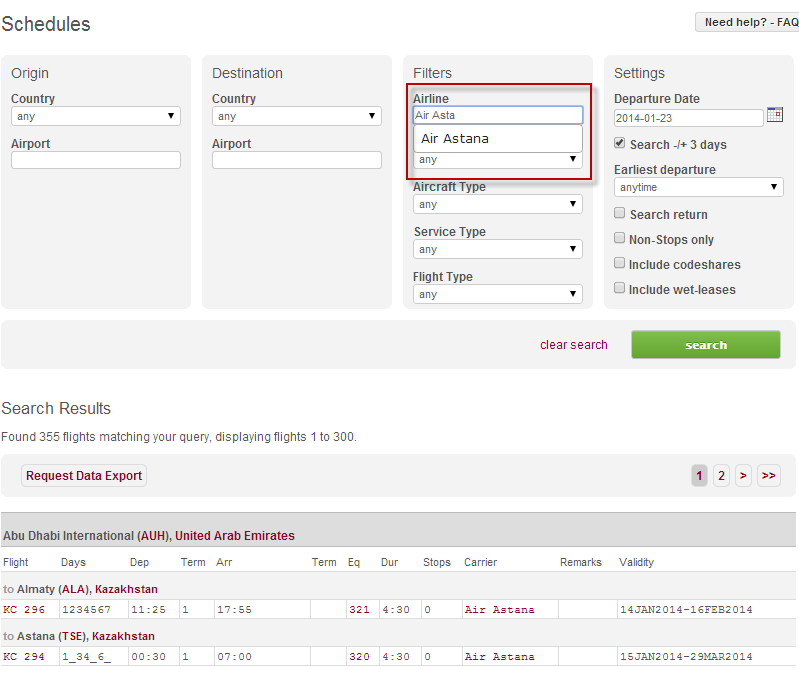Click the clear search link
Image resolution: width=799 pixels, height=674 pixels.
pos(574,345)
